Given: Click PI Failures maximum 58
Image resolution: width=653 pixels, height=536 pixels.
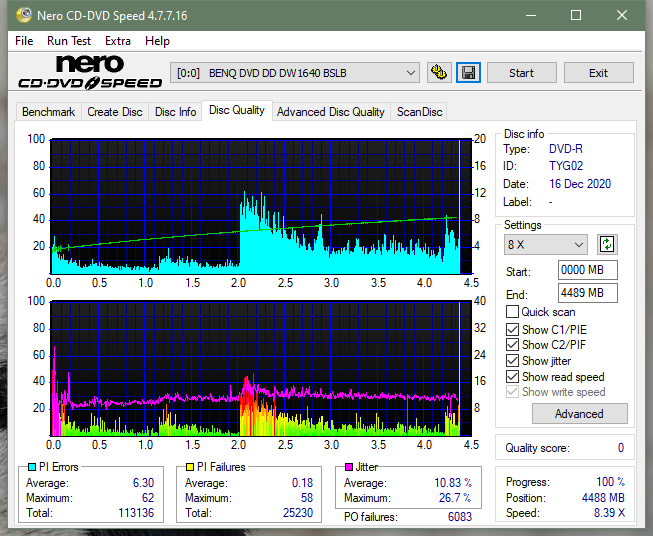Looking at the screenshot, I should [x=307, y=498].
